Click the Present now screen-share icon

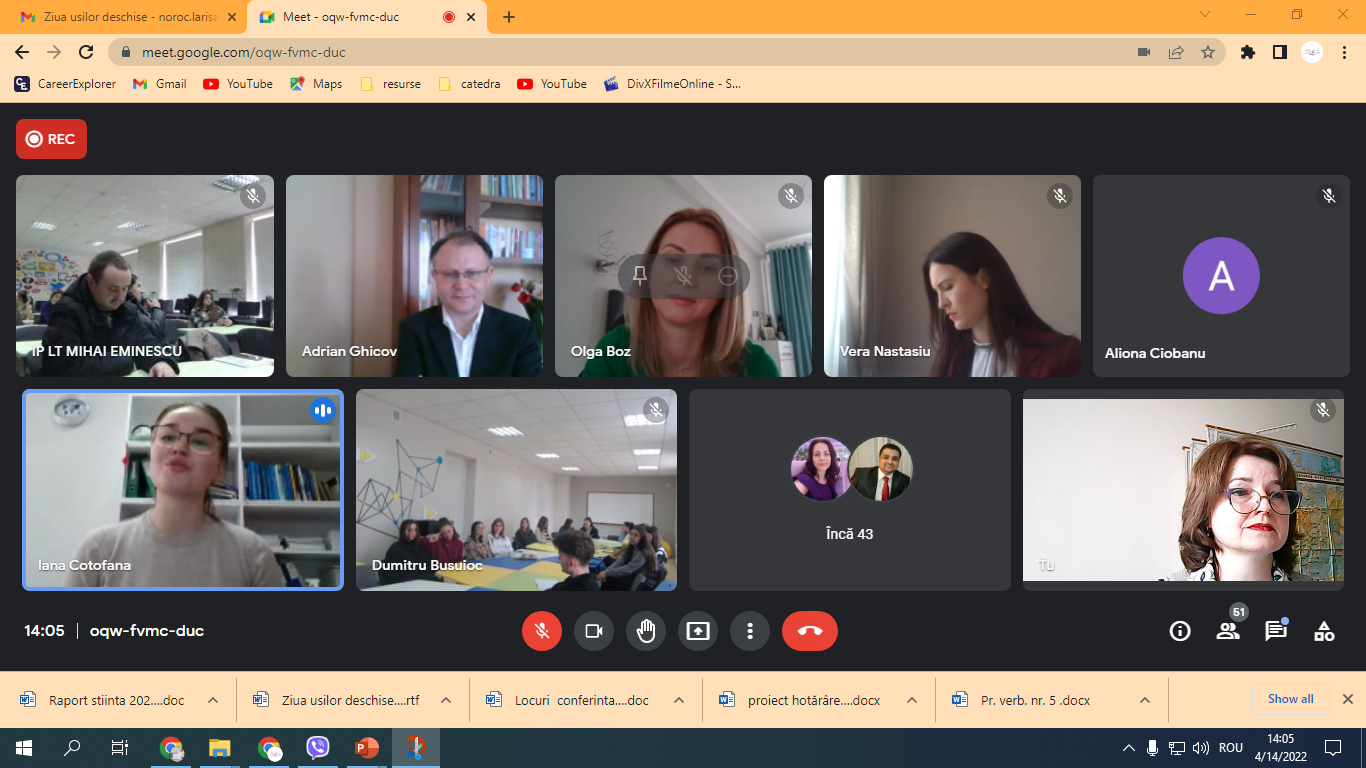pyautogui.click(x=698, y=631)
